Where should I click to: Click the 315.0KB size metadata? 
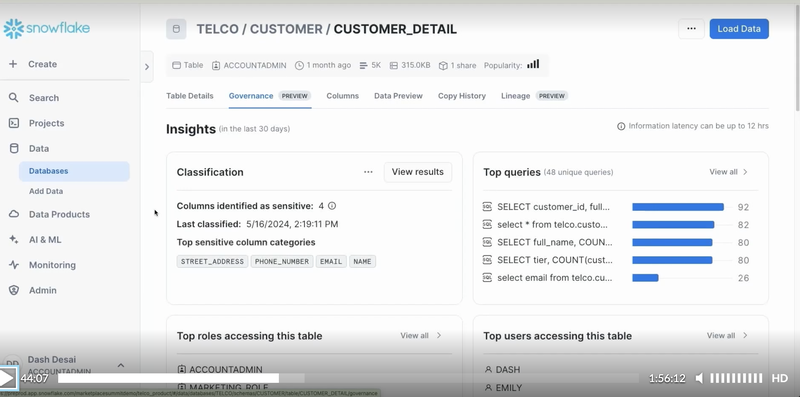410,65
